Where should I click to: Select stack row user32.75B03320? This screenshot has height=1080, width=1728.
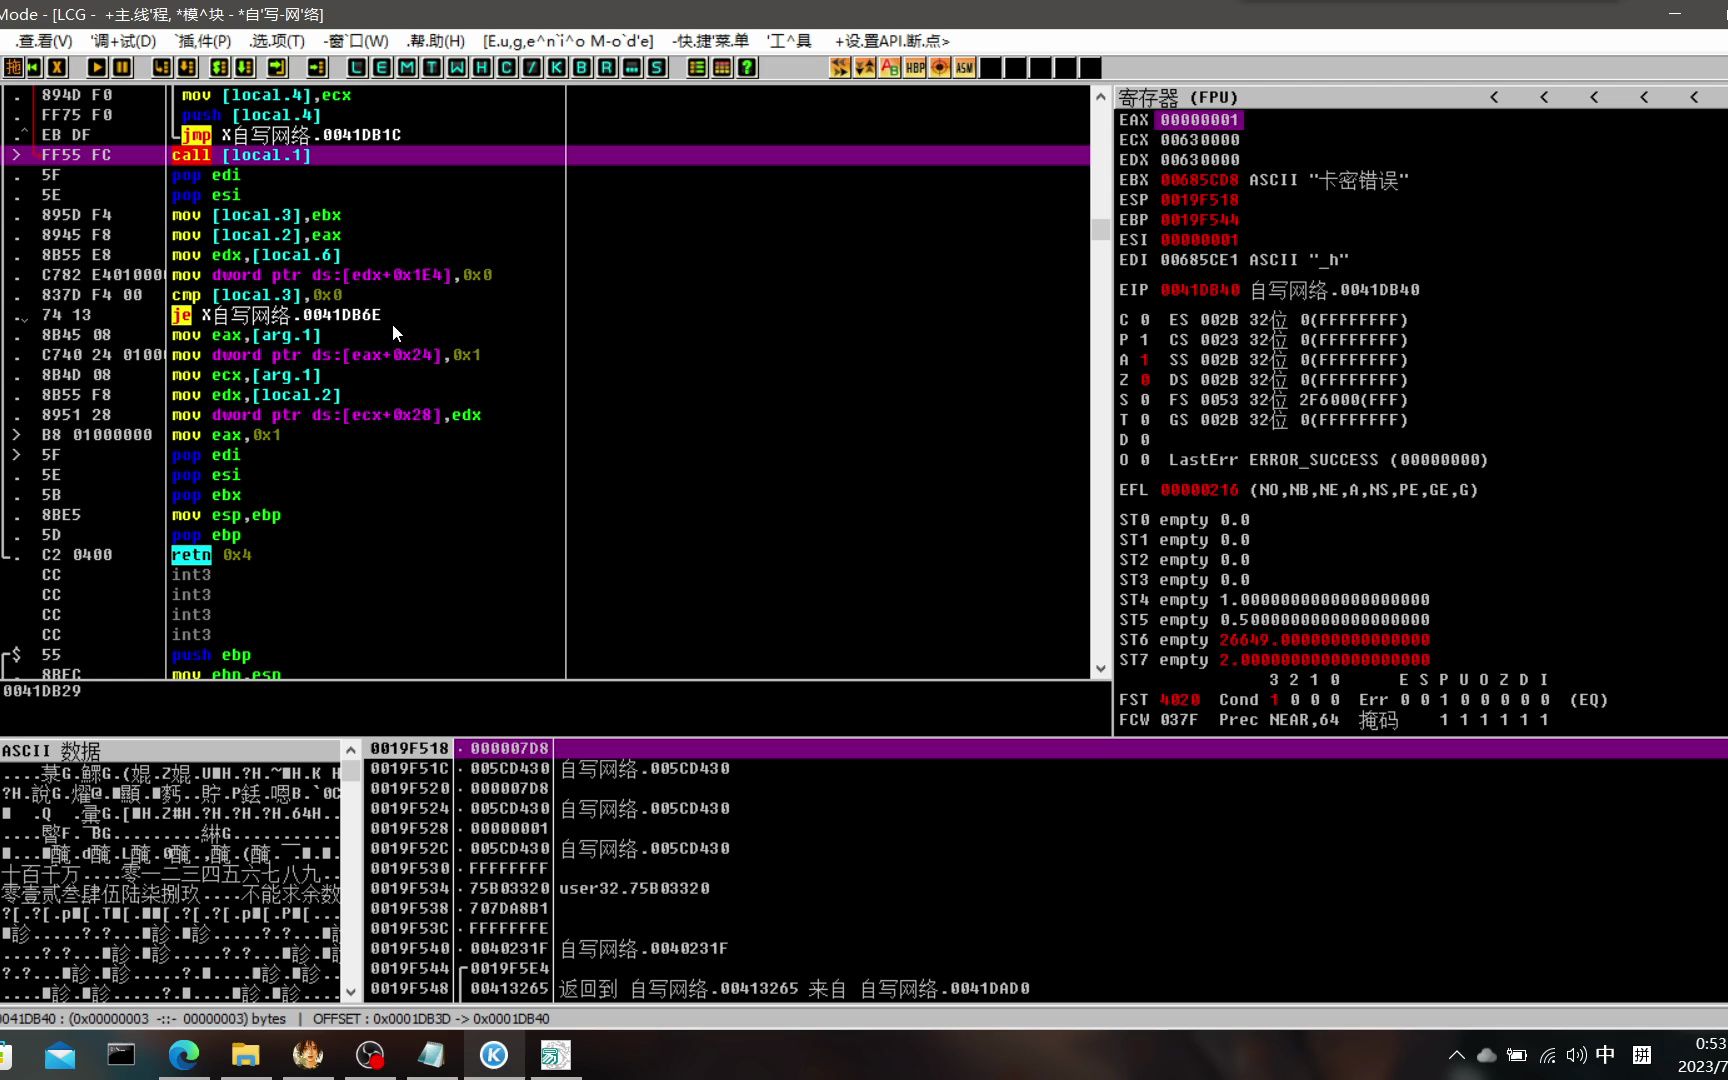pos(634,888)
